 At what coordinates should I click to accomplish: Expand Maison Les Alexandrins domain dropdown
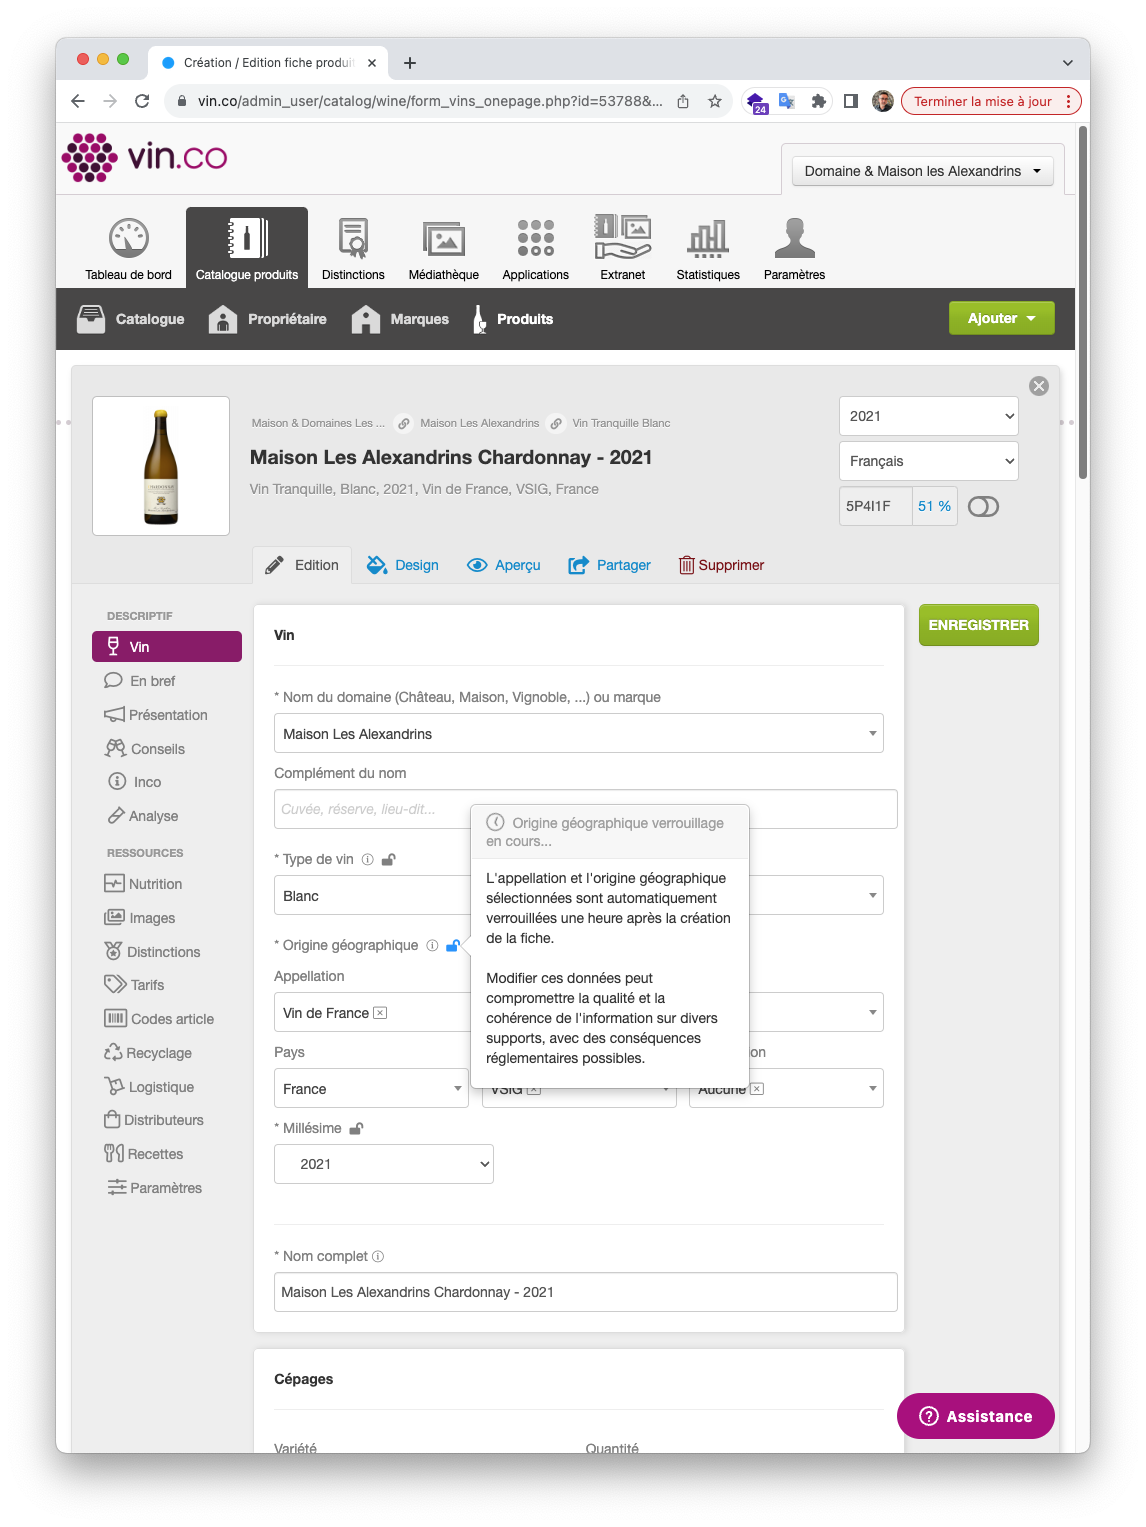(579, 733)
